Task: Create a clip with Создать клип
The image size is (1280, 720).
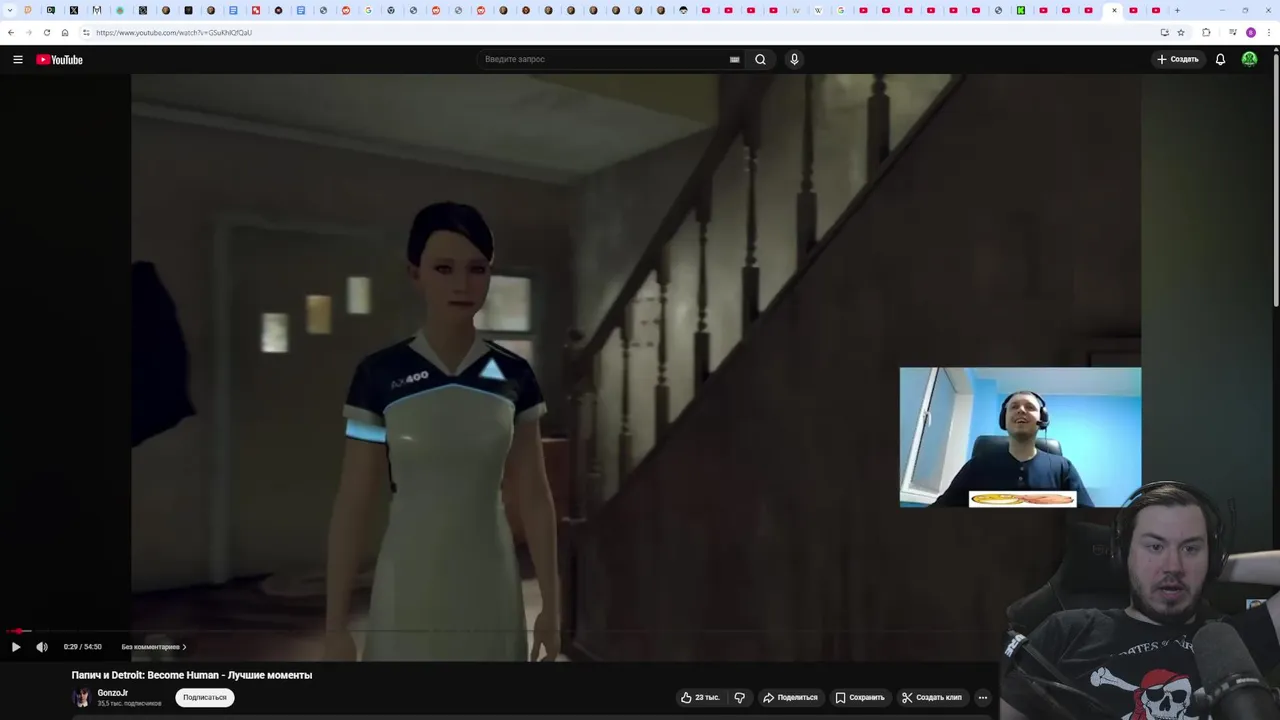Action: (932, 697)
